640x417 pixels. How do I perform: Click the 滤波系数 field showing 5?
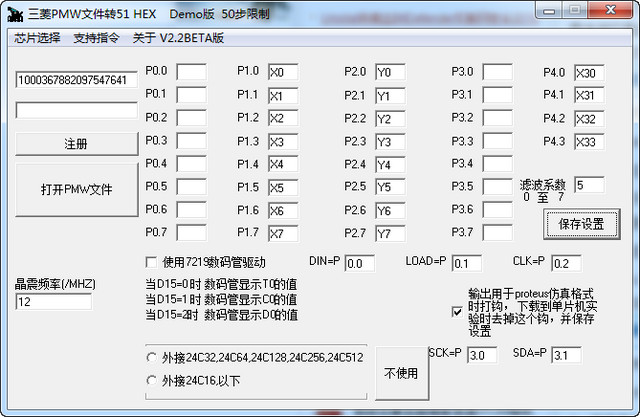(x=589, y=185)
